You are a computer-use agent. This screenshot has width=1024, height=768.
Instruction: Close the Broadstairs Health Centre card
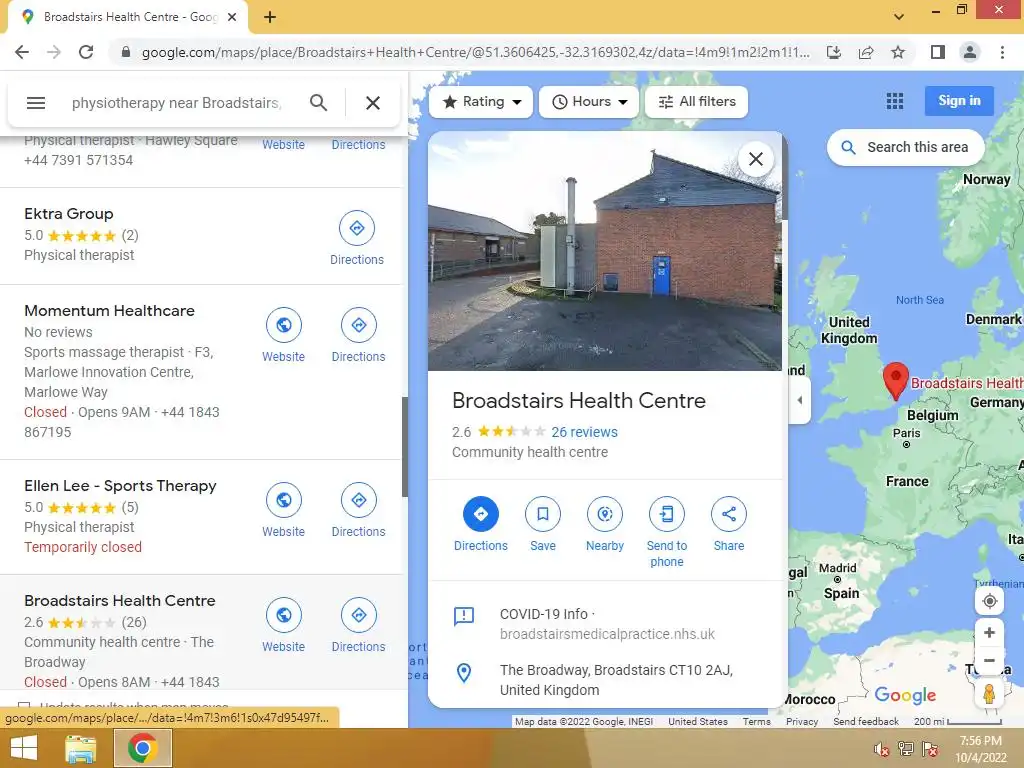(756, 159)
